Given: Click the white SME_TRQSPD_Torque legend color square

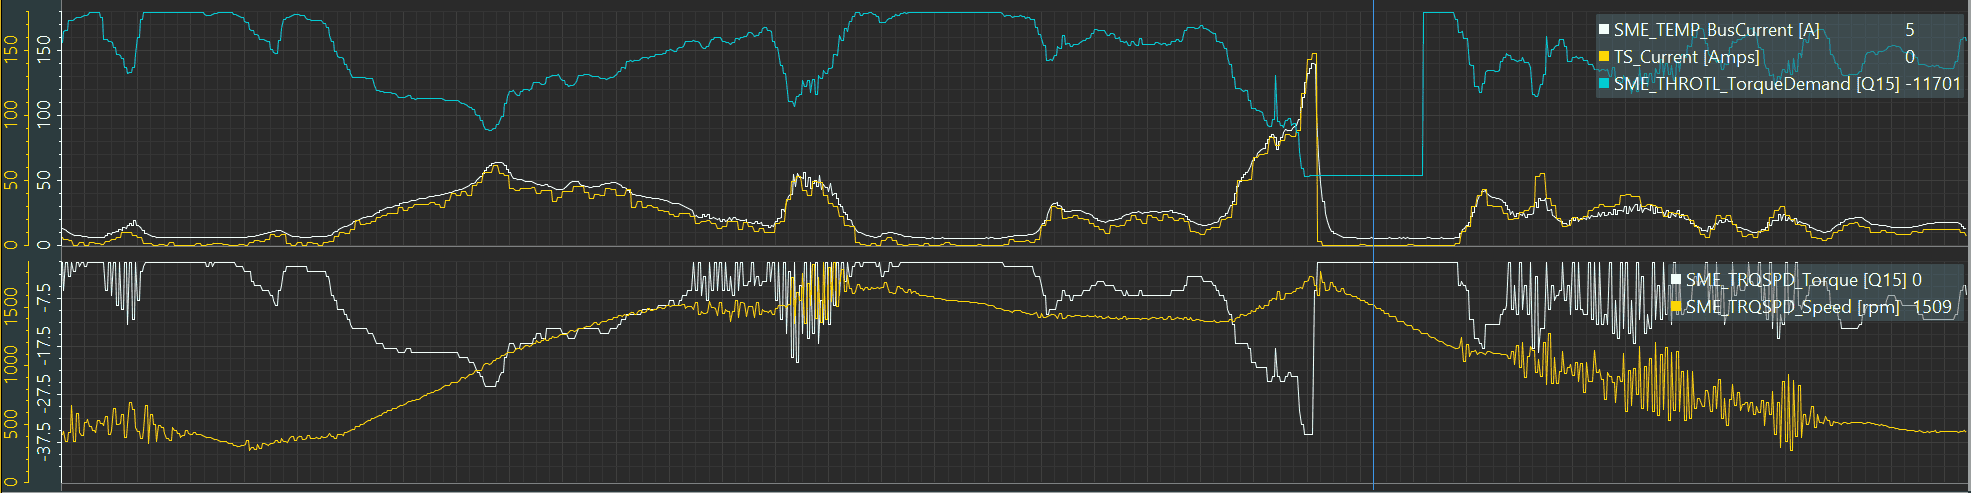Looking at the screenshot, I should [x=1676, y=280].
